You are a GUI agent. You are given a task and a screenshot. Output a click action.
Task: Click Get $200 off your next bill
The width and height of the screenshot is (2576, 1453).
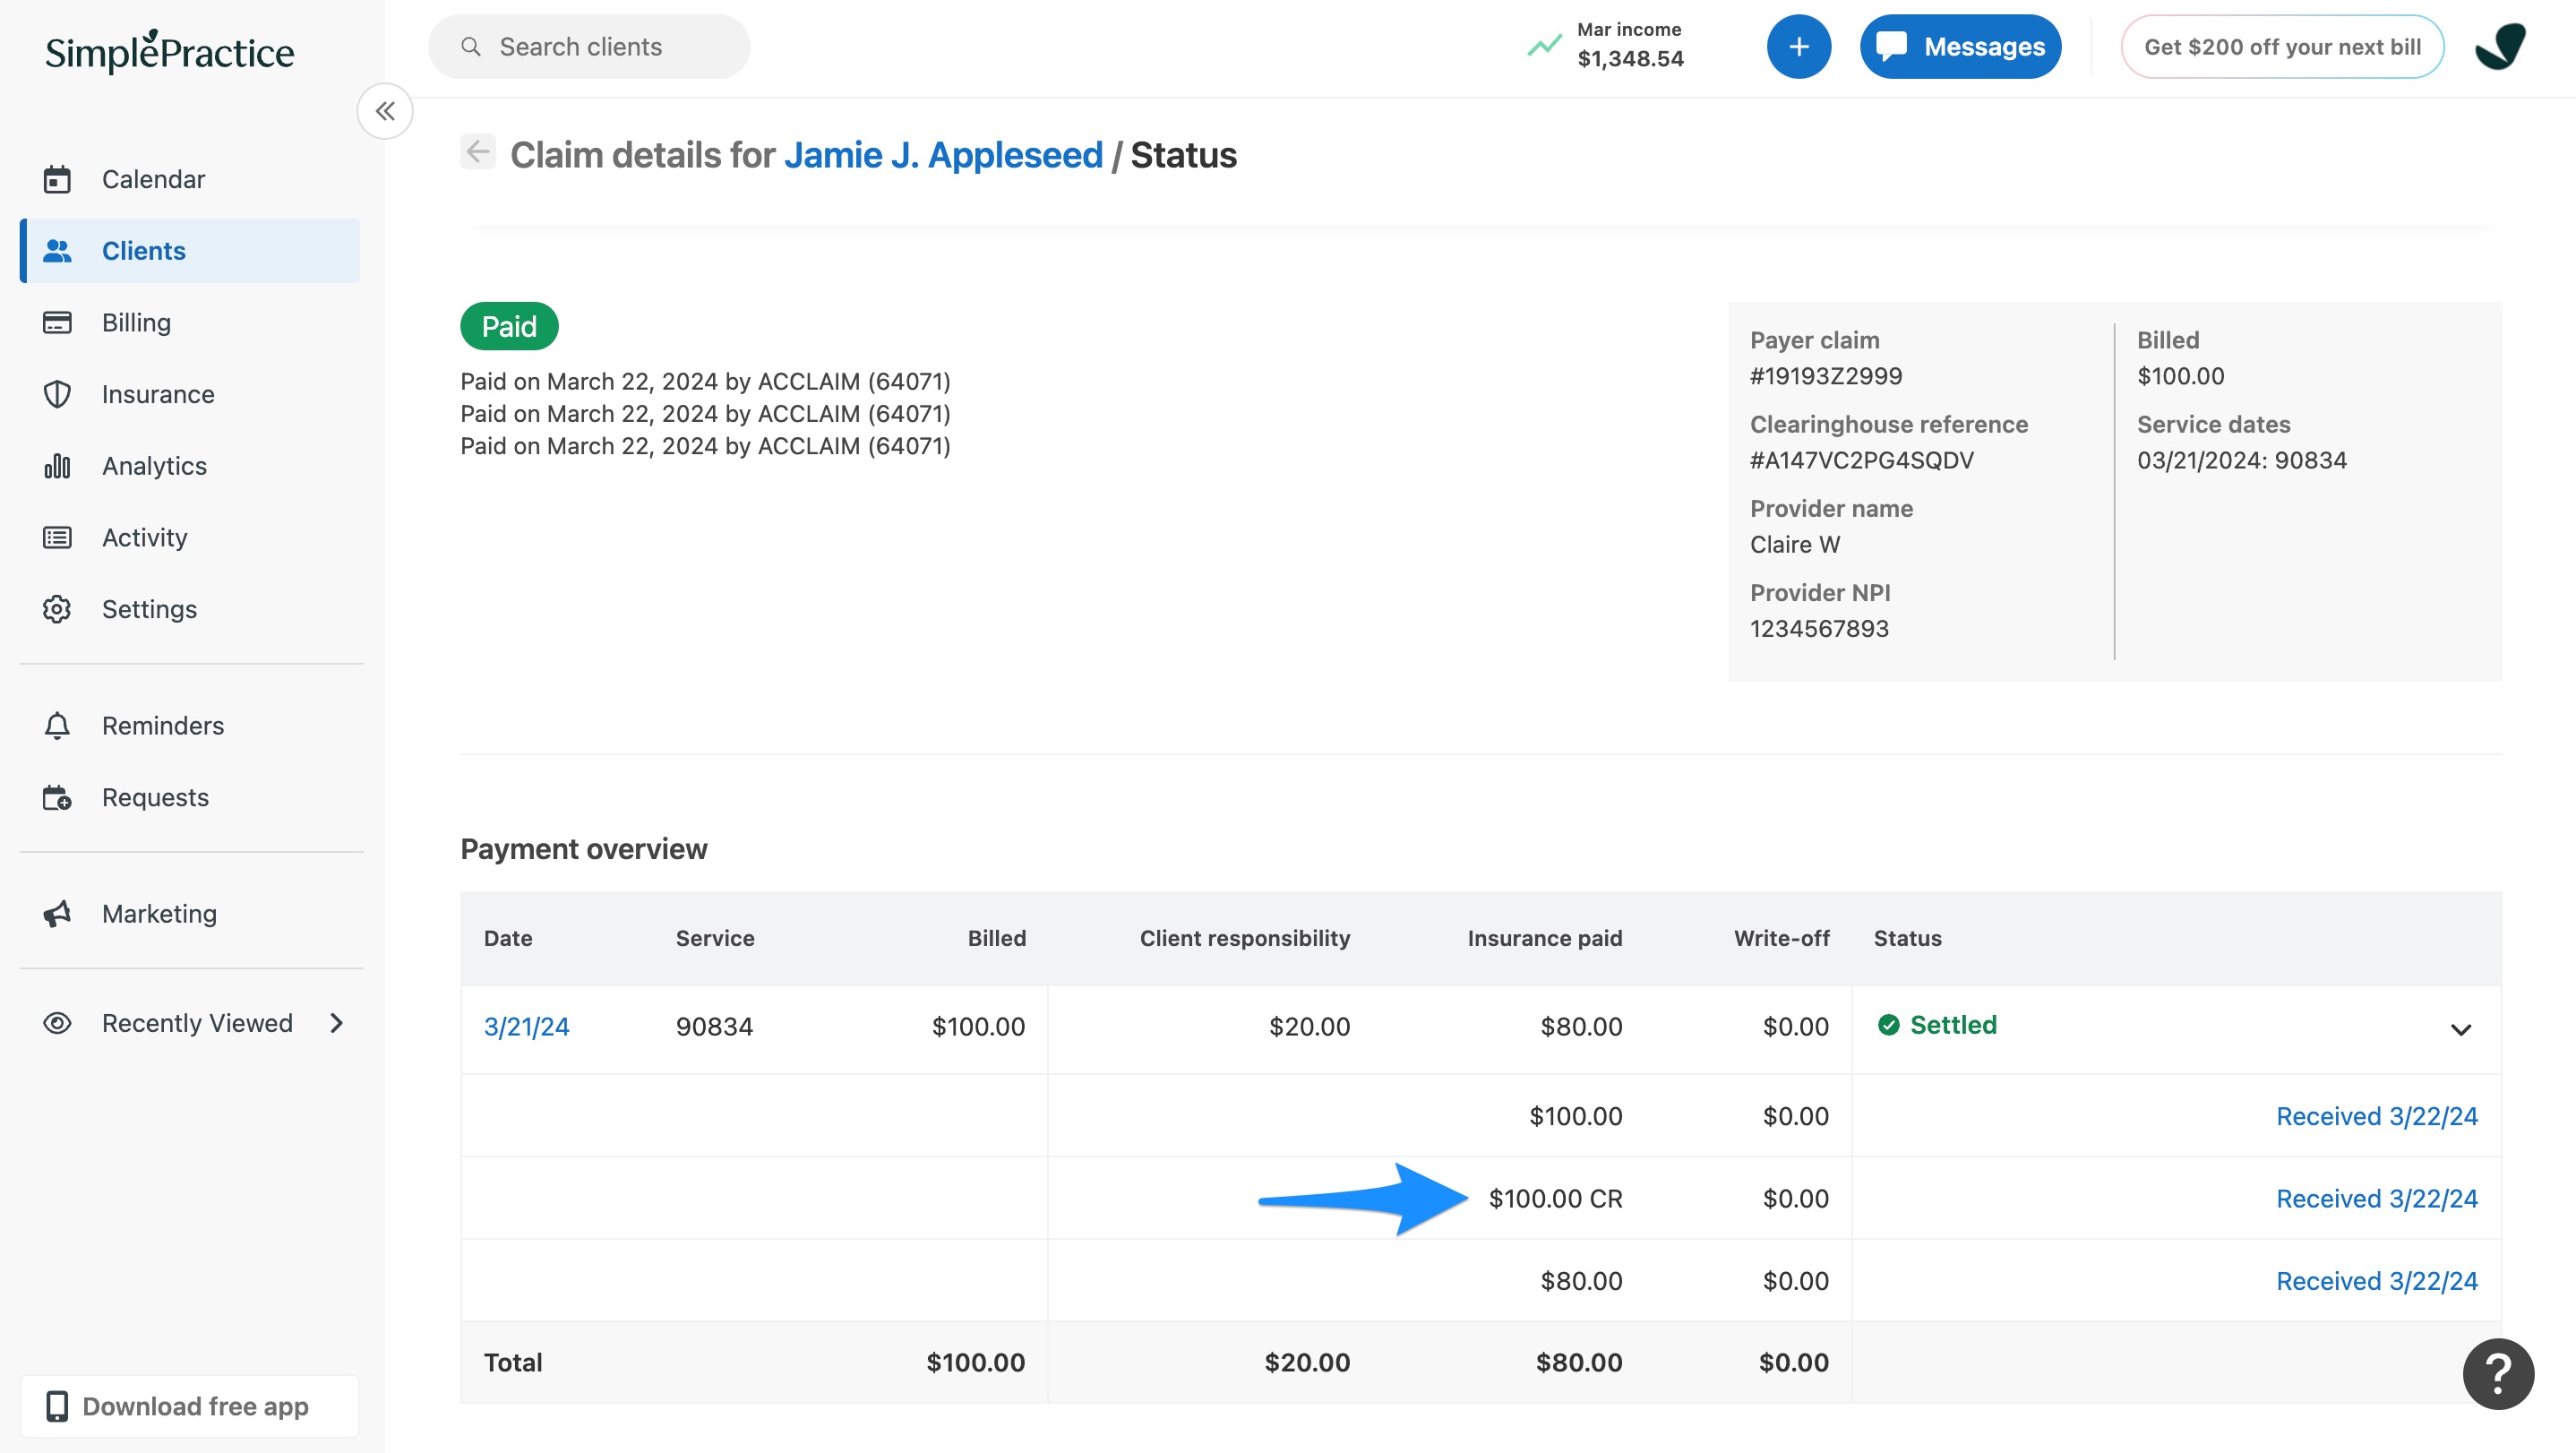2282,46
